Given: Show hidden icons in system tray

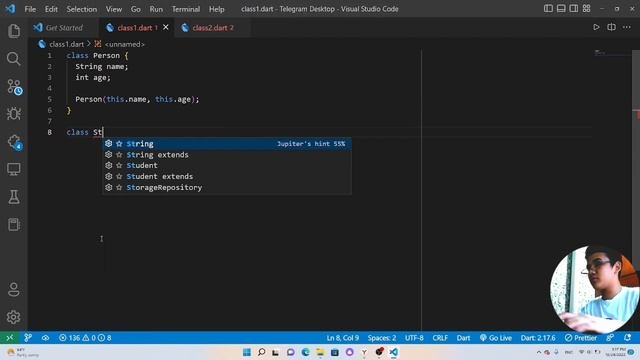Looking at the screenshot, I should pyautogui.click(x=539, y=352).
